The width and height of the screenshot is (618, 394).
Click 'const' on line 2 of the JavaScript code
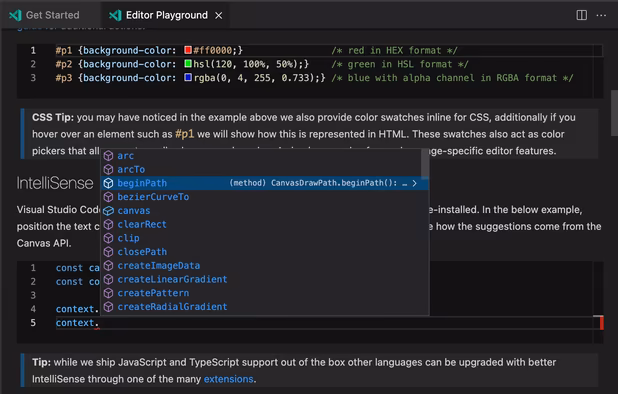click(69, 282)
